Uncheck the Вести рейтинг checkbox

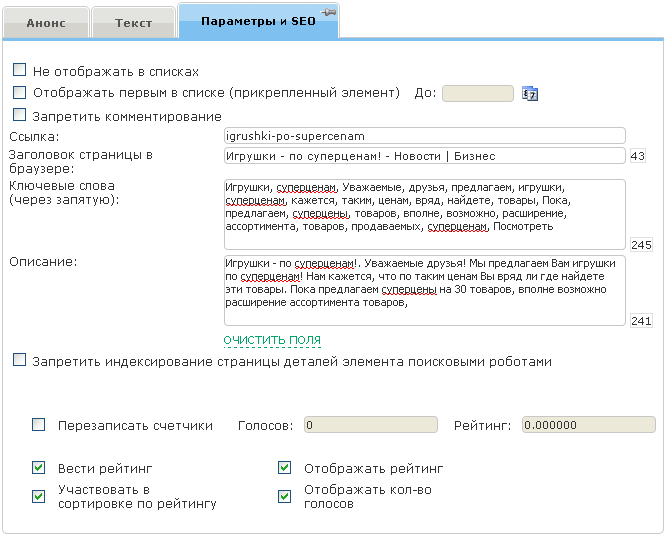[39, 467]
